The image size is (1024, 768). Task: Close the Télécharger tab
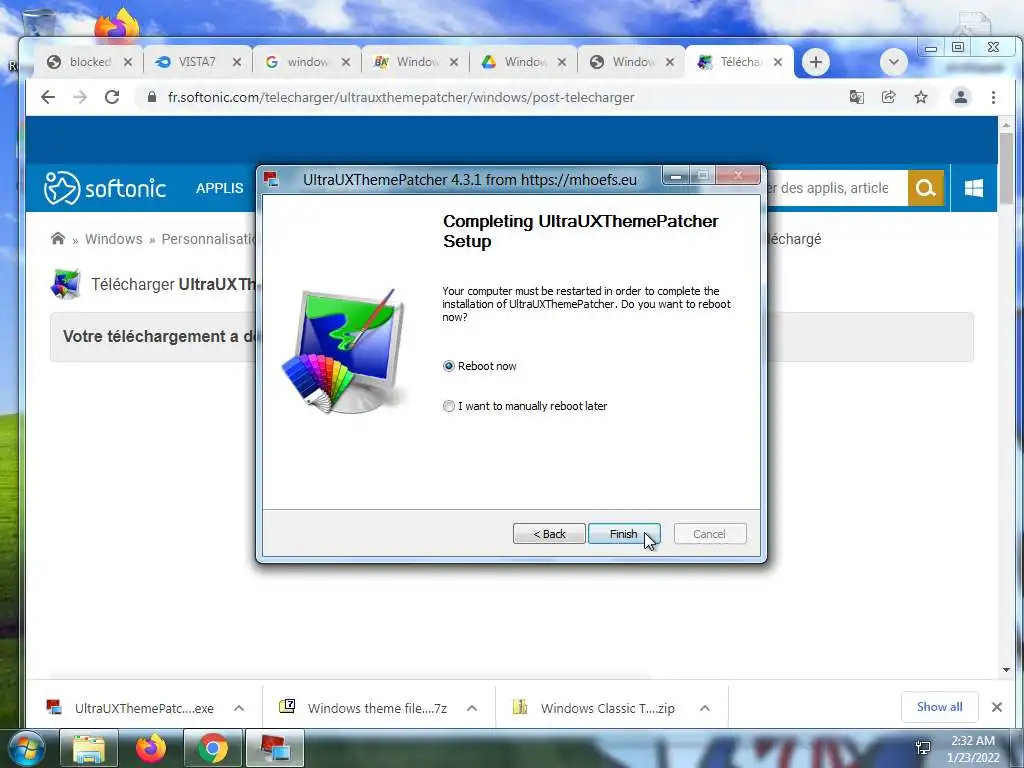click(x=778, y=62)
